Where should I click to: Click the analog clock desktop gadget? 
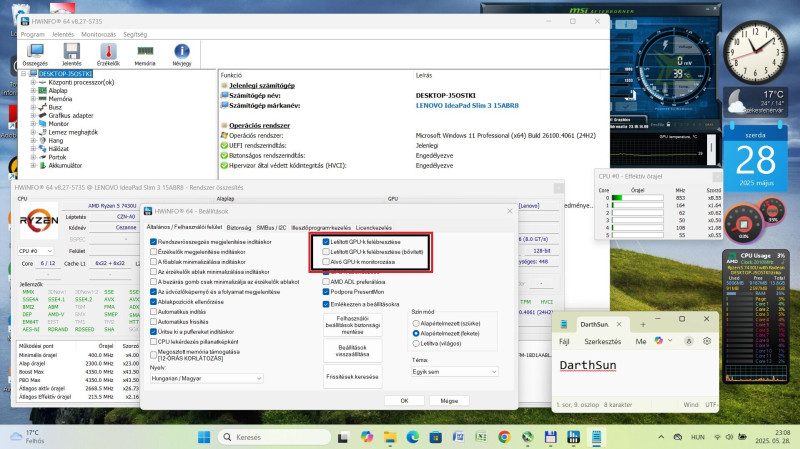755,53
